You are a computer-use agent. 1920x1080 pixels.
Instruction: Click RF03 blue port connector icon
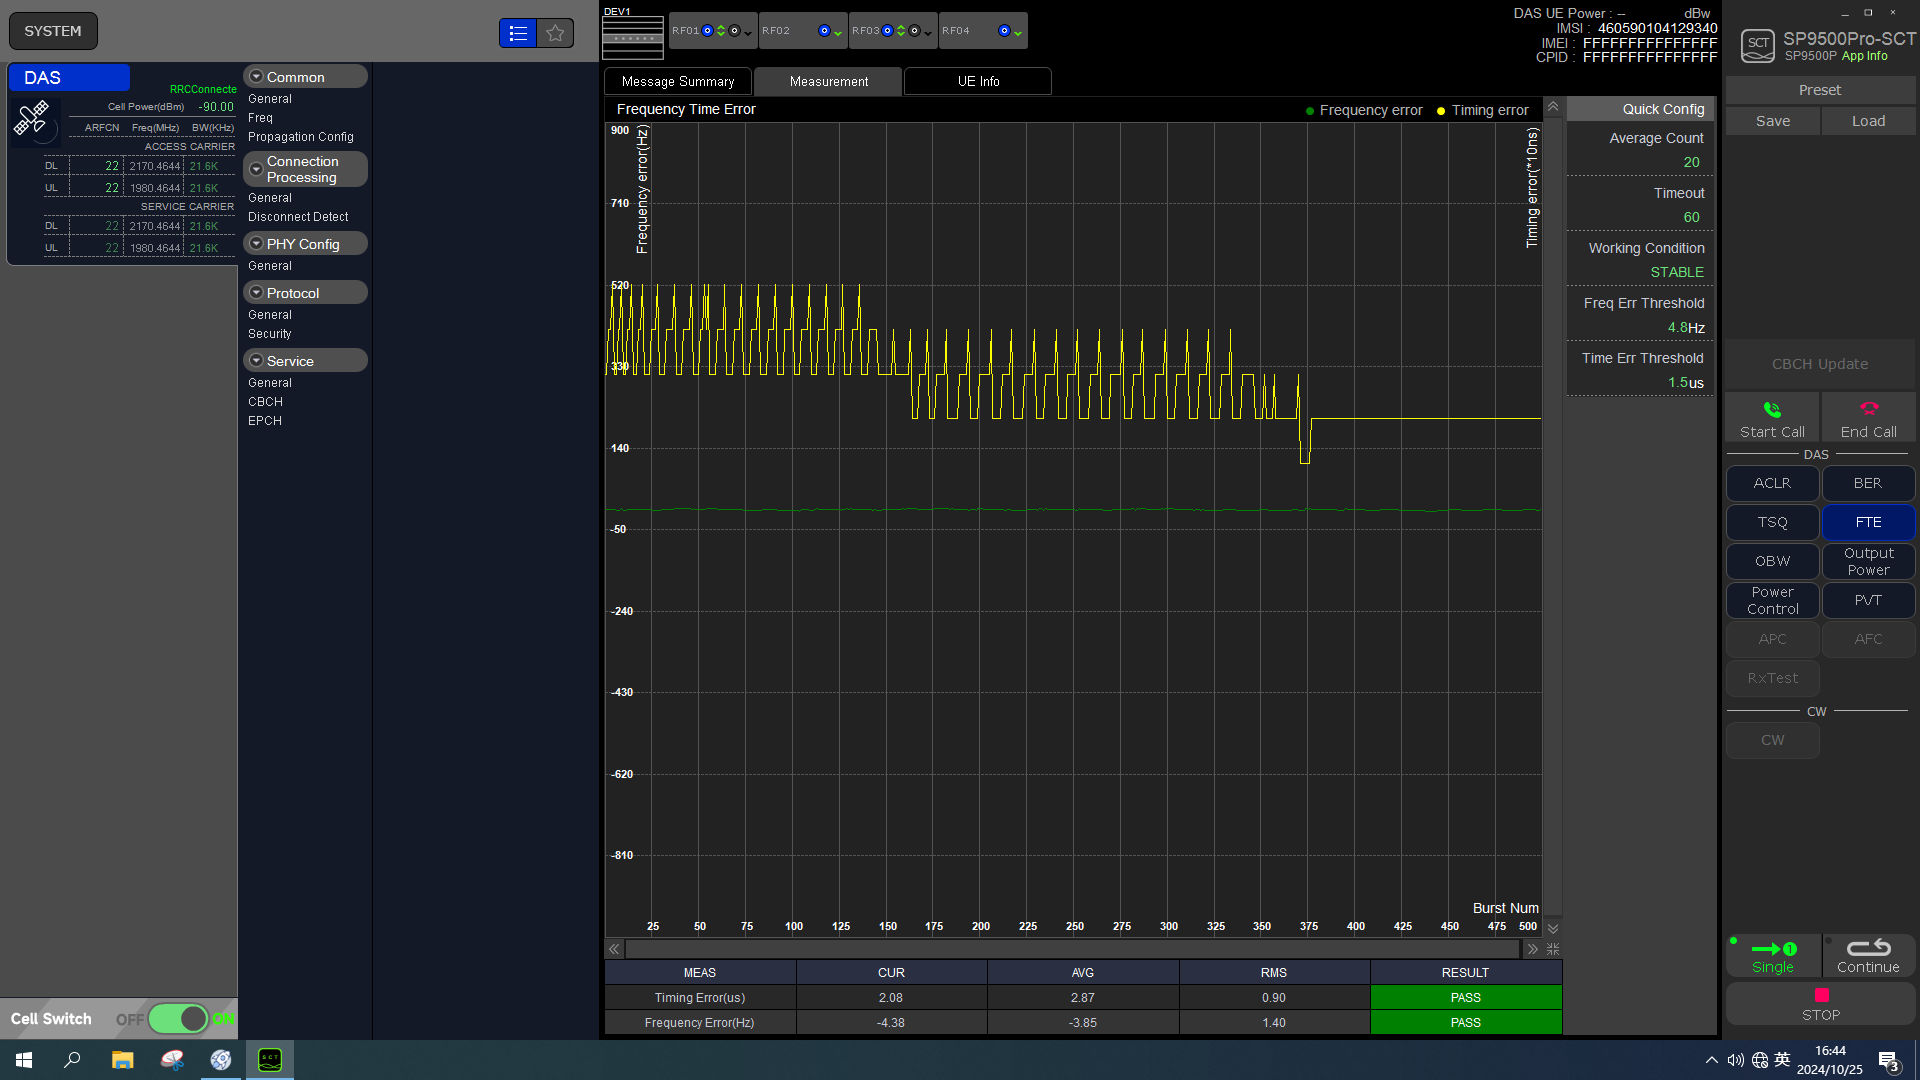click(887, 31)
